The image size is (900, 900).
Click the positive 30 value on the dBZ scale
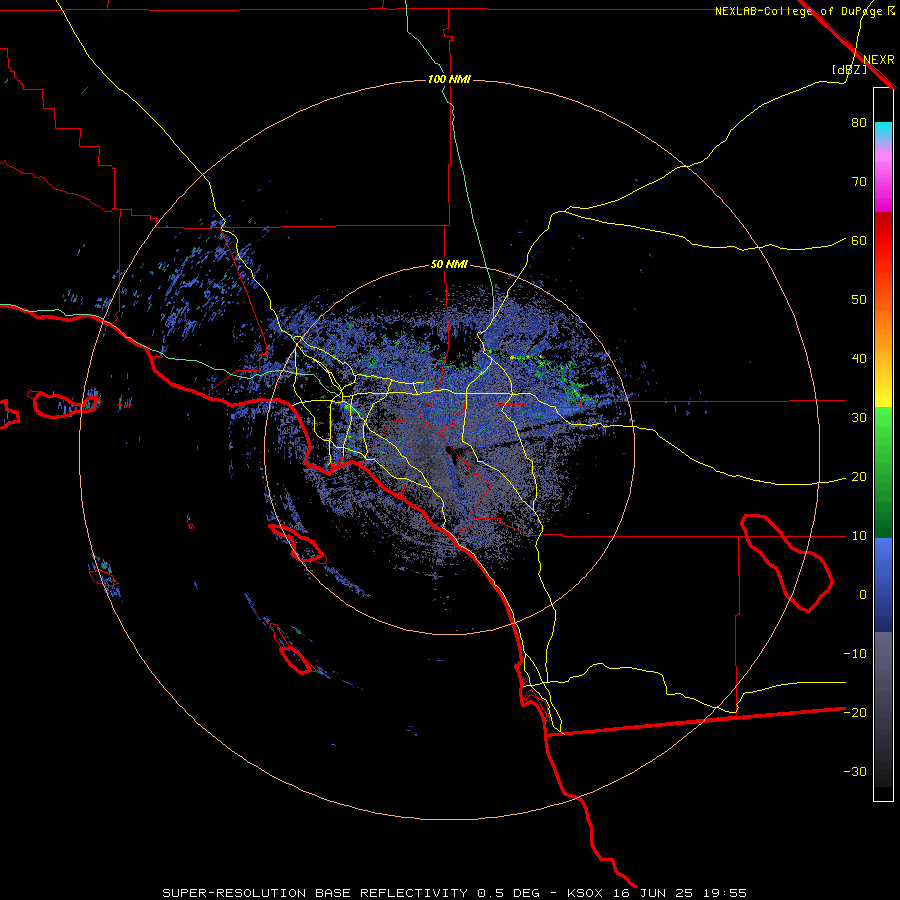point(859,418)
